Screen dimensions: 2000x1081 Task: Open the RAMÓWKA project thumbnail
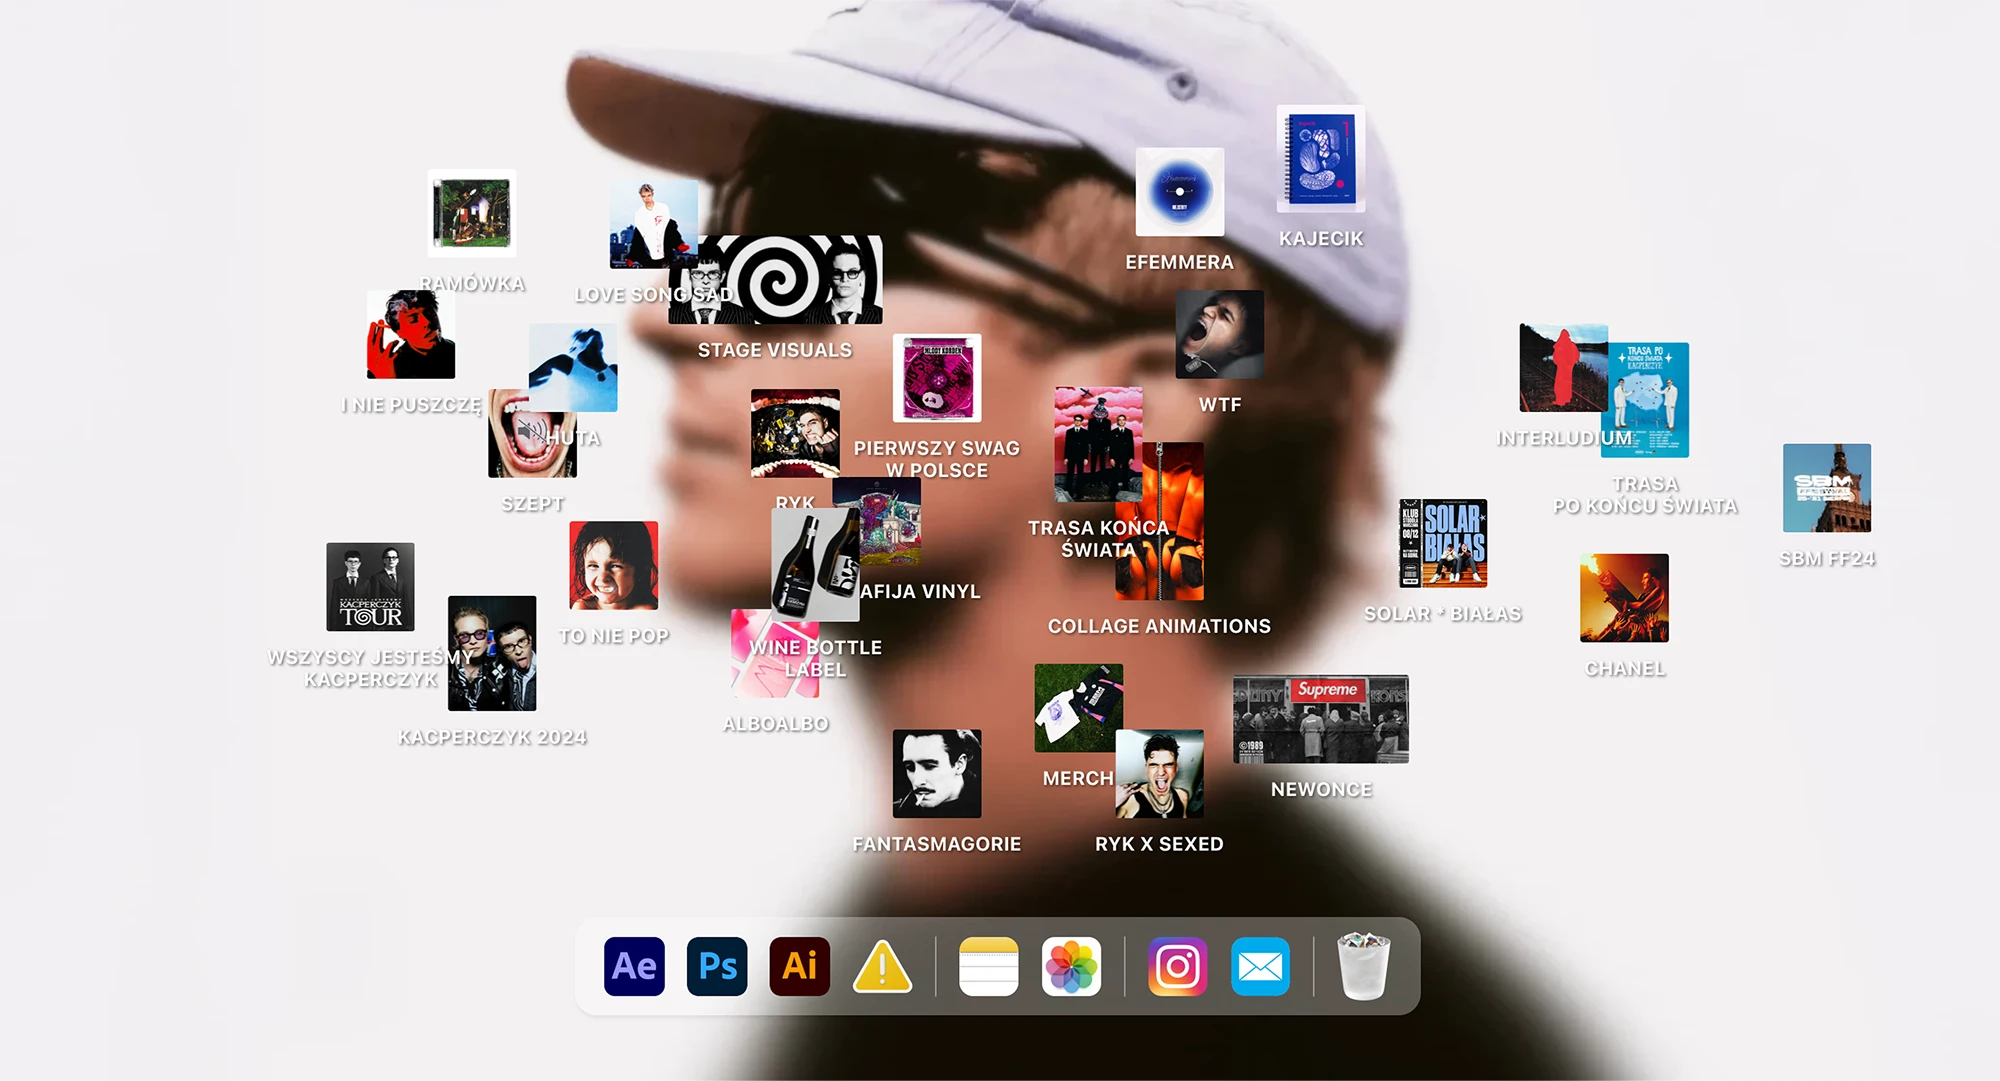click(472, 213)
